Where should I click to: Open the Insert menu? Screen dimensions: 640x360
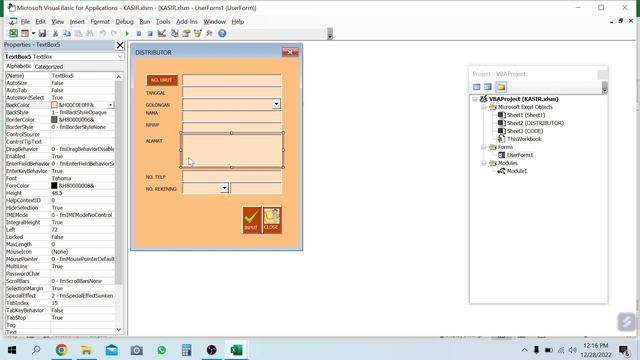click(77, 22)
